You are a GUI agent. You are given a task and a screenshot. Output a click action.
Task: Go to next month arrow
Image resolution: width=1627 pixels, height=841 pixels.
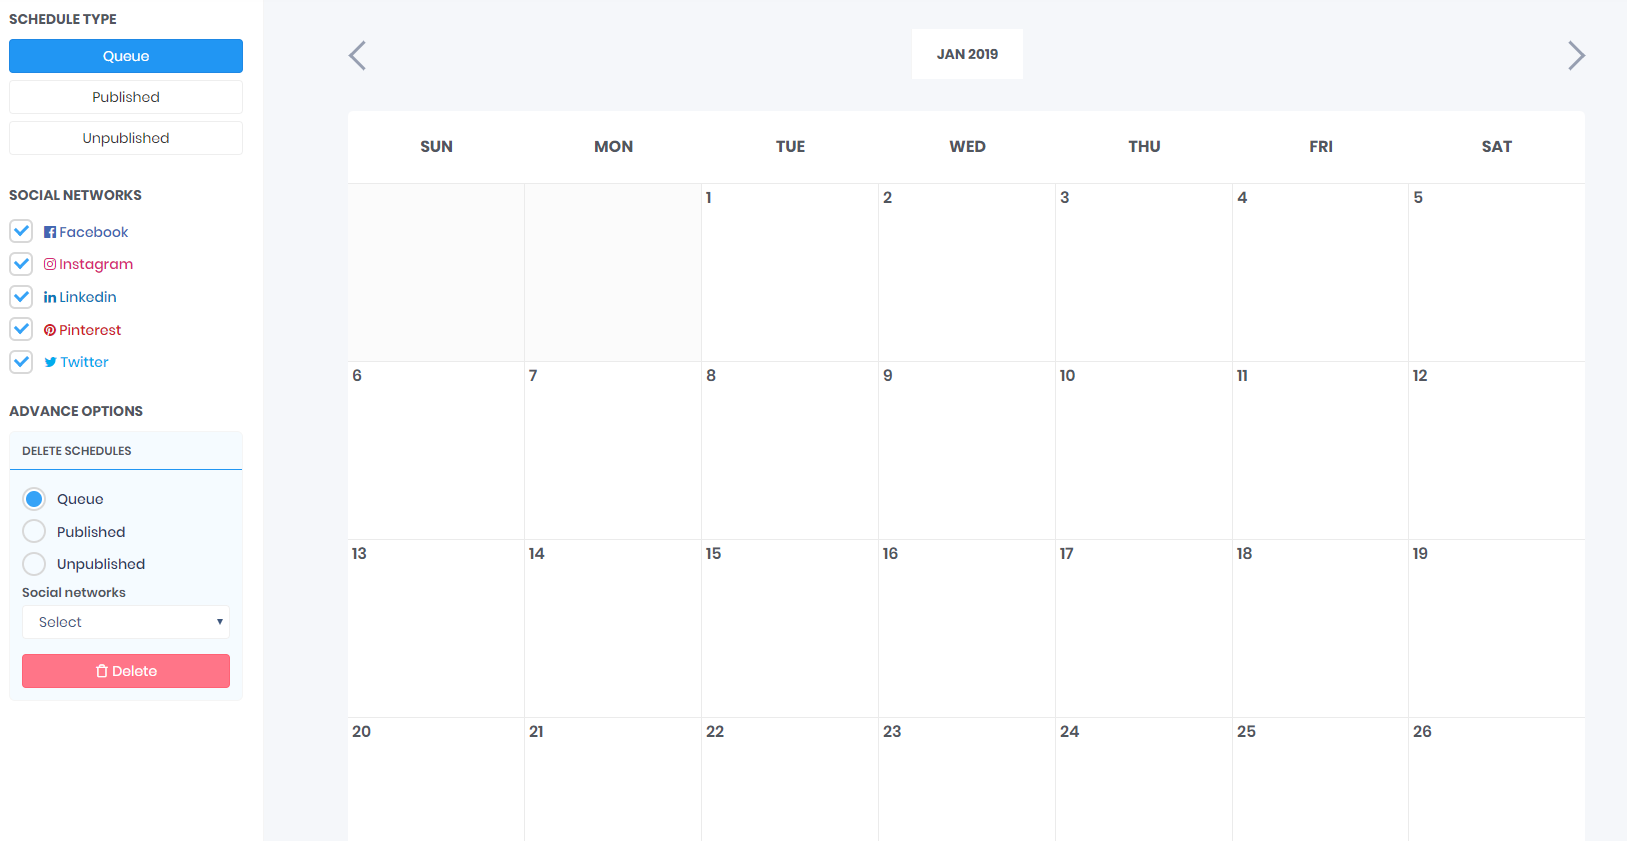(x=1576, y=55)
